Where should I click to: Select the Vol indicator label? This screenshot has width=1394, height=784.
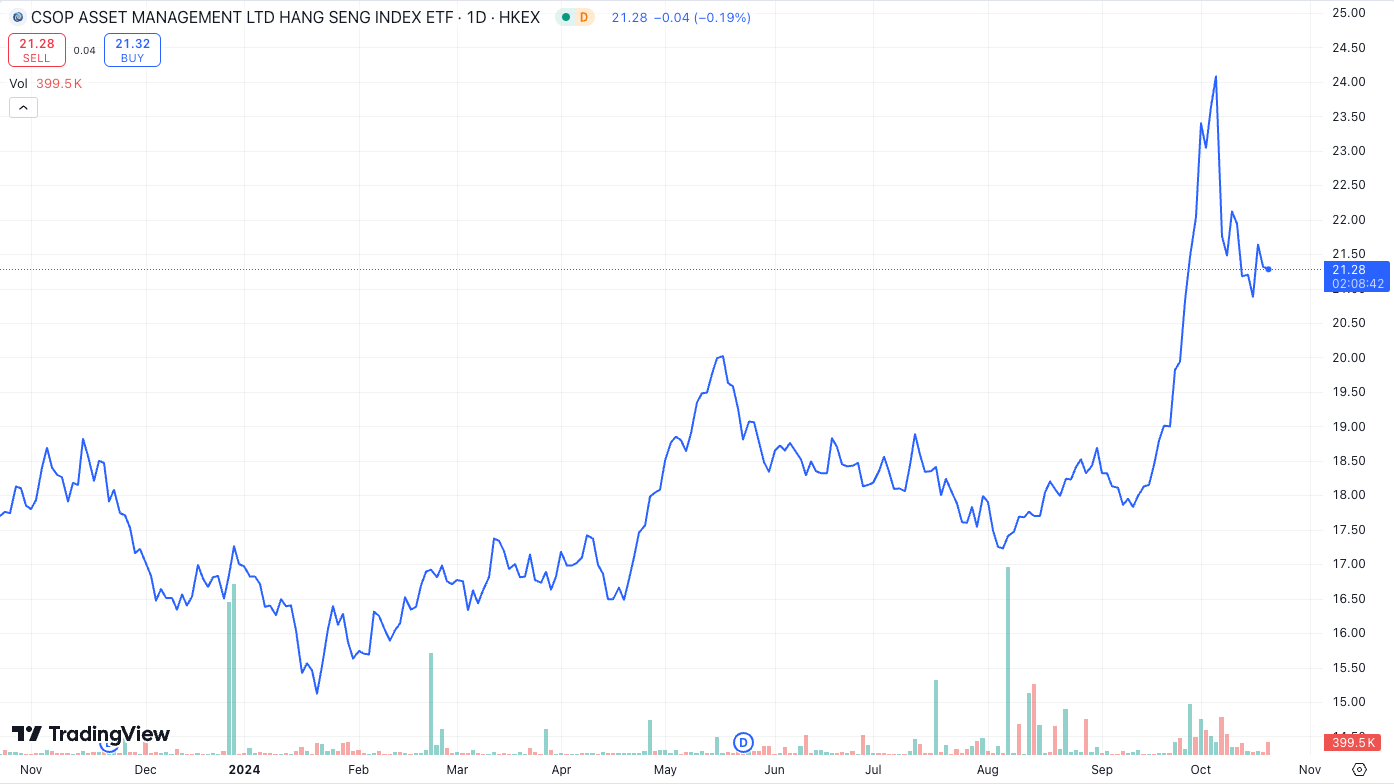tap(19, 84)
